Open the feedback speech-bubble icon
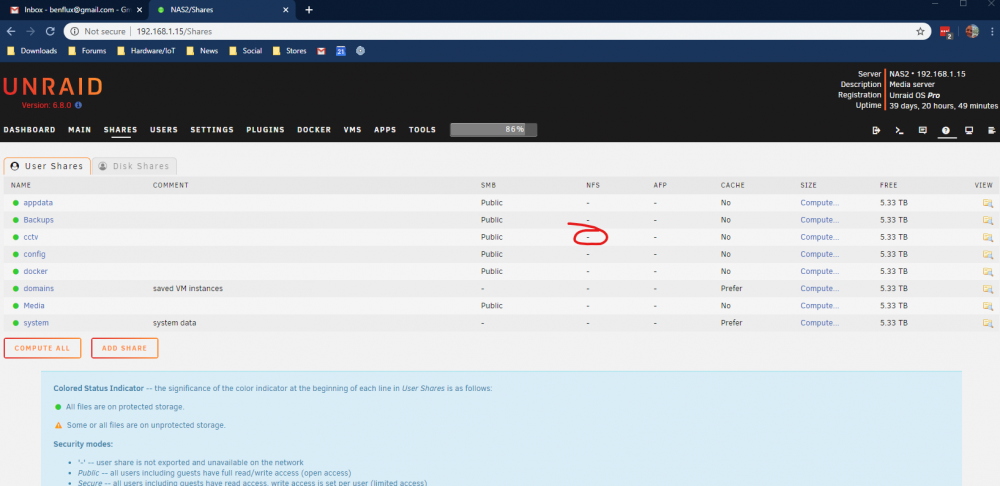 pyautogui.click(x=922, y=130)
